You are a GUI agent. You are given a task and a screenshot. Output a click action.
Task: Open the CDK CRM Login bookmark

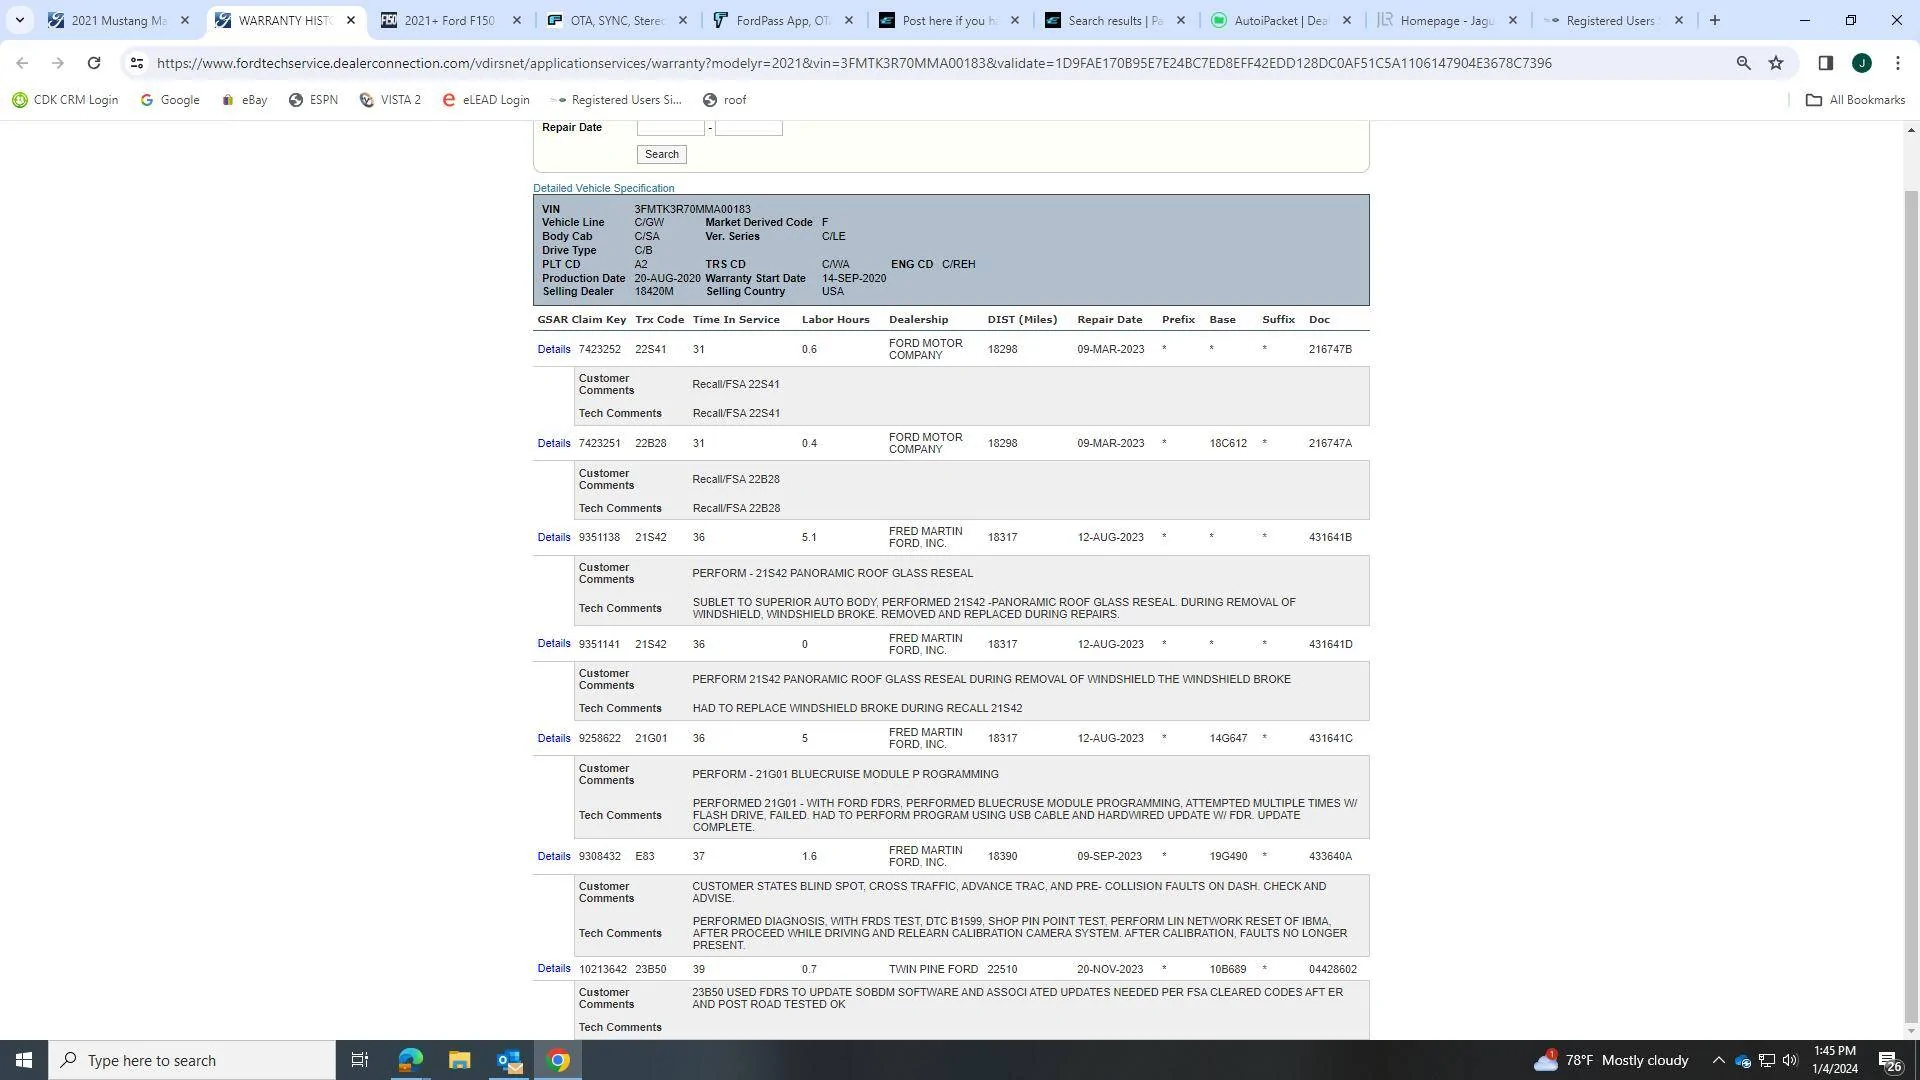click(x=65, y=100)
